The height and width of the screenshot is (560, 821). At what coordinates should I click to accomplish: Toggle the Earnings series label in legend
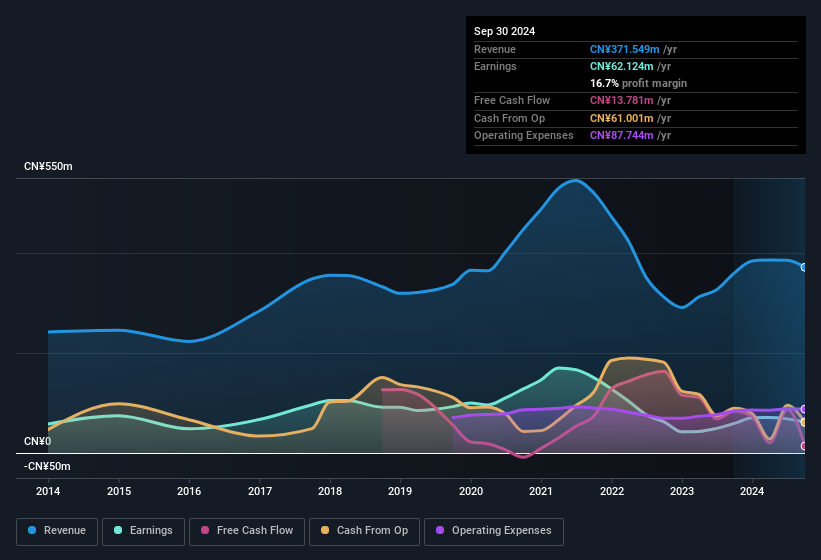[x=151, y=530]
